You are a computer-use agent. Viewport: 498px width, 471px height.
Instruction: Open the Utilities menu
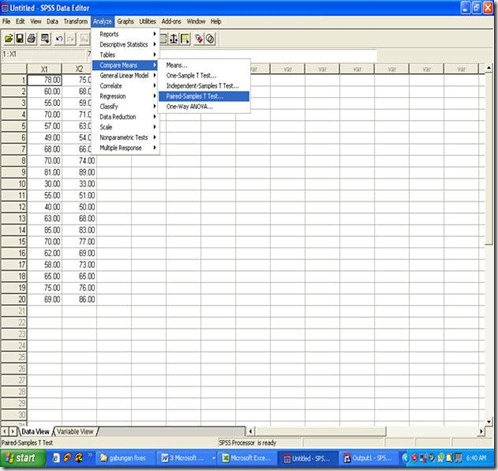(147, 22)
